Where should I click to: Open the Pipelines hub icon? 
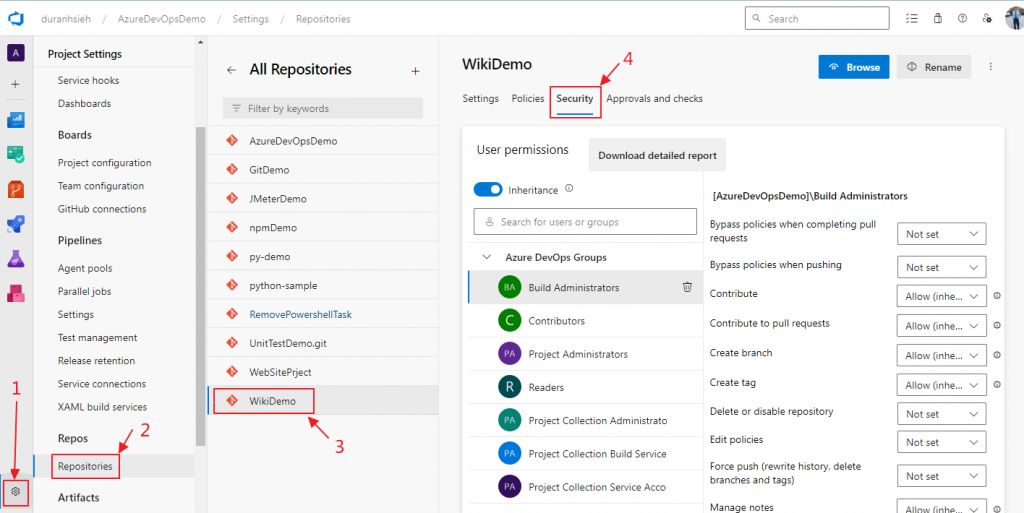click(x=16, y=225)
